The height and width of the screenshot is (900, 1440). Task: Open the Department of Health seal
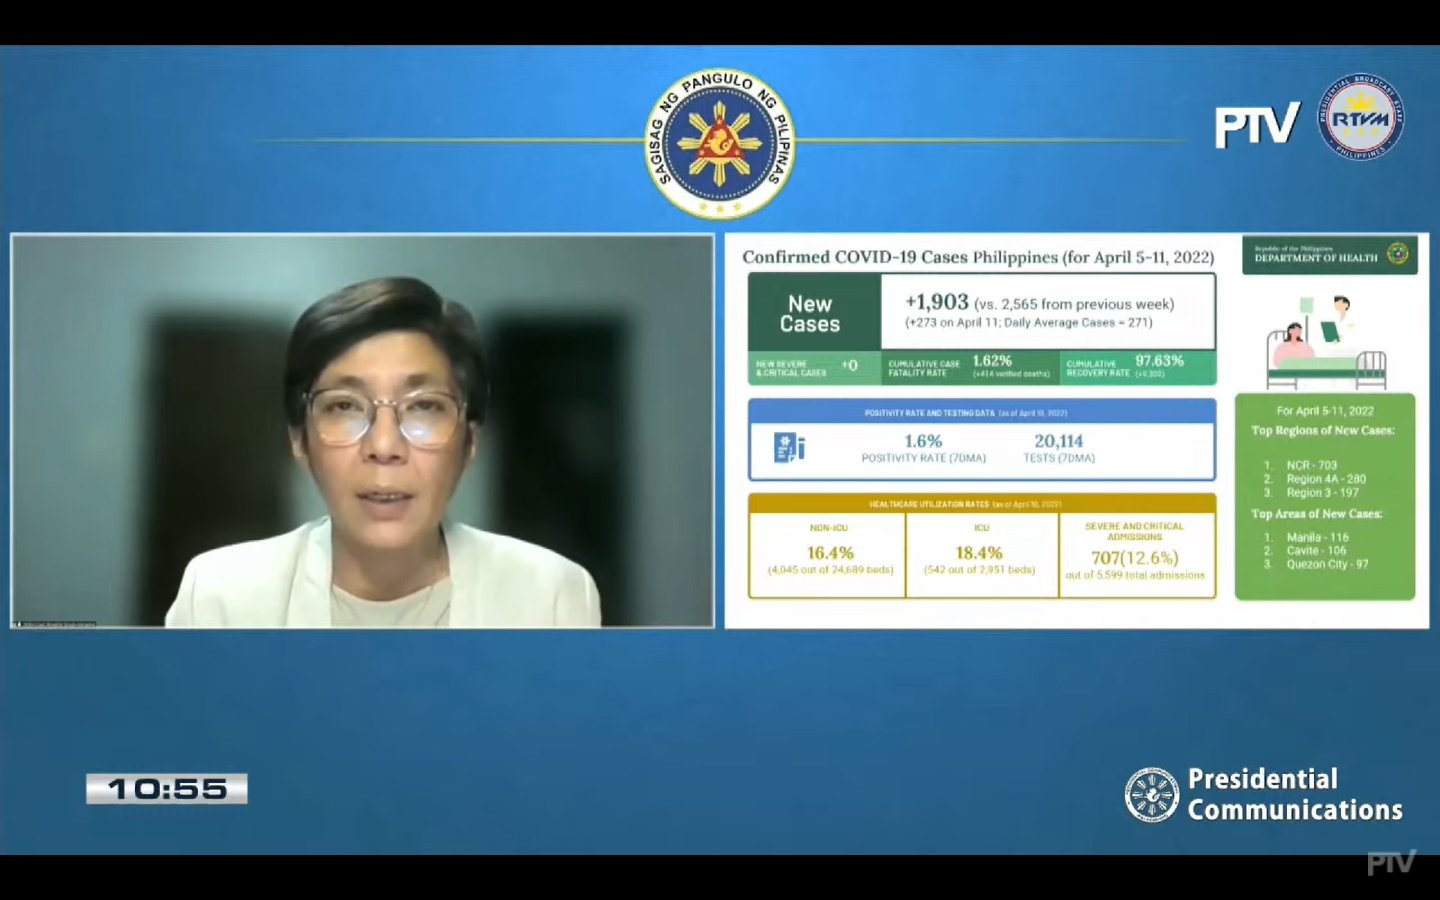(x=1398, y=253)
